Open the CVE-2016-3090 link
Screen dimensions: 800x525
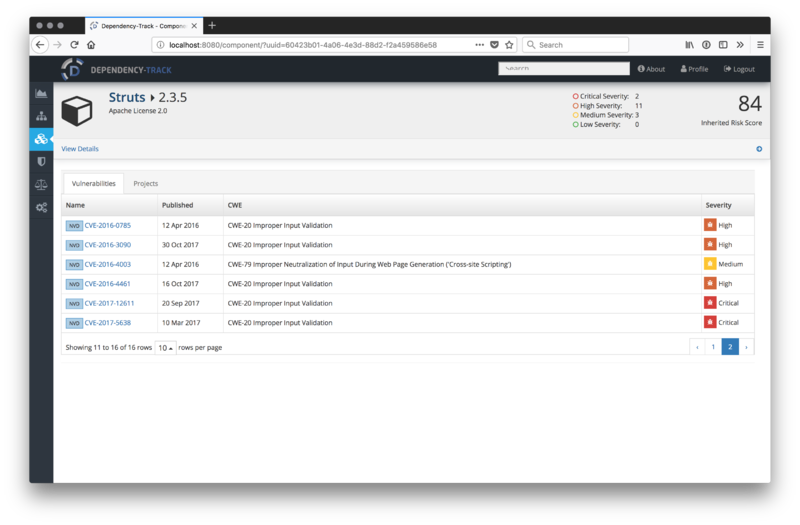pos(108,245)
